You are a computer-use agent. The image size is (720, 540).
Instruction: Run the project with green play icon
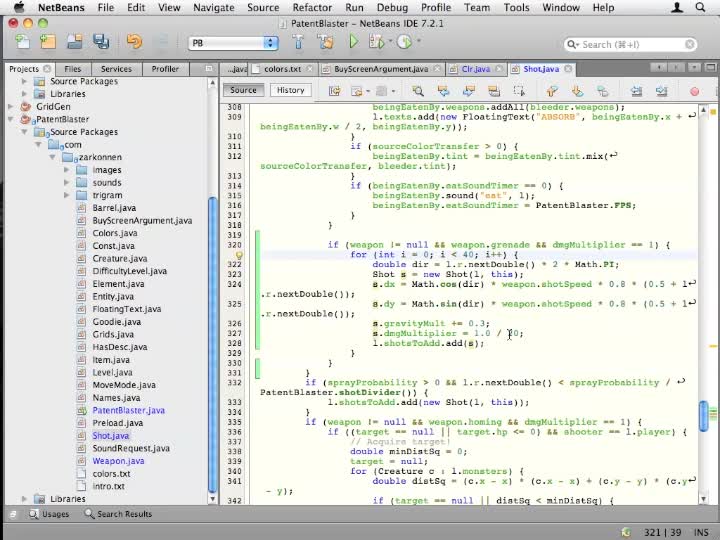tap(353, 42)
